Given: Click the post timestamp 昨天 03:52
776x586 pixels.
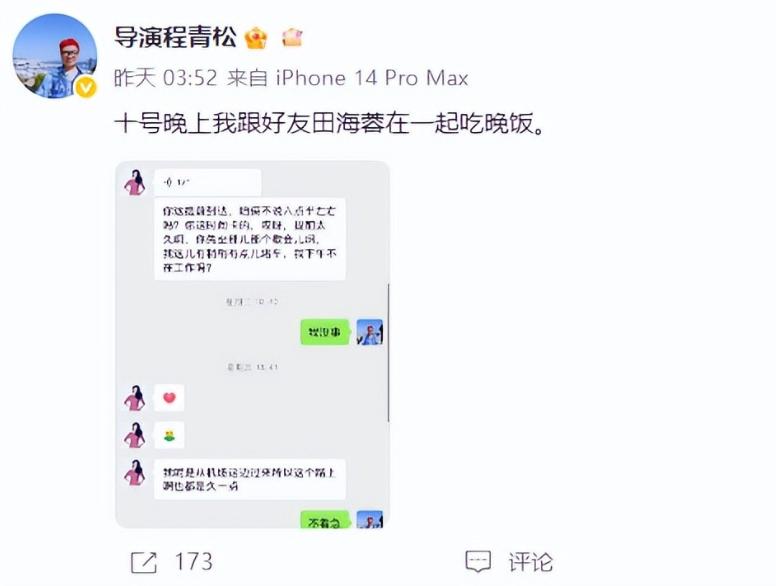Looking at the screenshot, I should (x=166, y=78).
